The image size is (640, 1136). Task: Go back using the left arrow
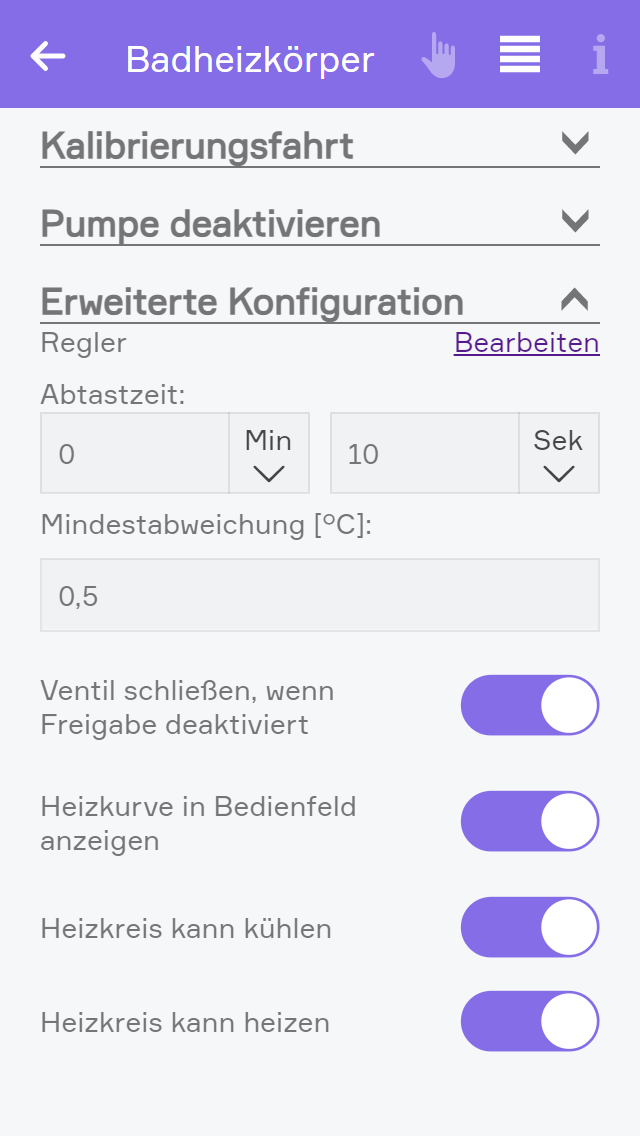pos(48,56)
